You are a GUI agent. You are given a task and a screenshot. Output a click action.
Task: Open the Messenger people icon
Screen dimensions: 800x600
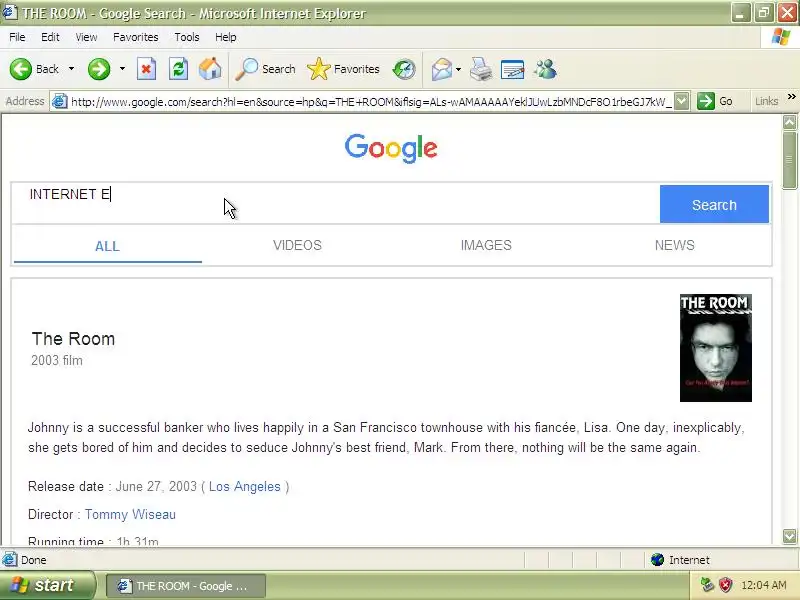pos(545,69)
